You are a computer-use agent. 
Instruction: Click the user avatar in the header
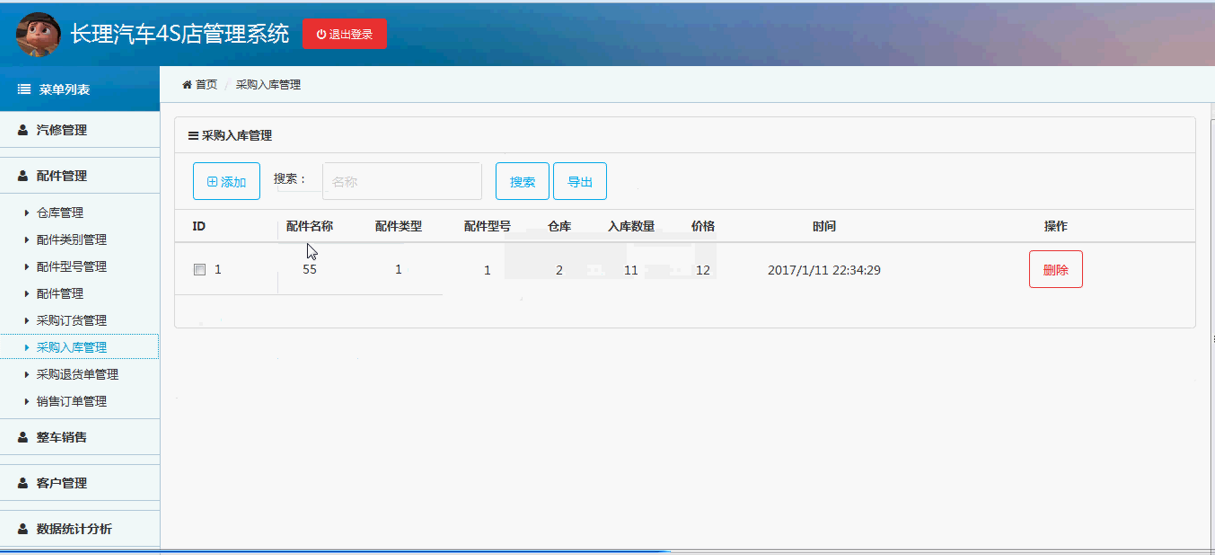pos(38,34)
